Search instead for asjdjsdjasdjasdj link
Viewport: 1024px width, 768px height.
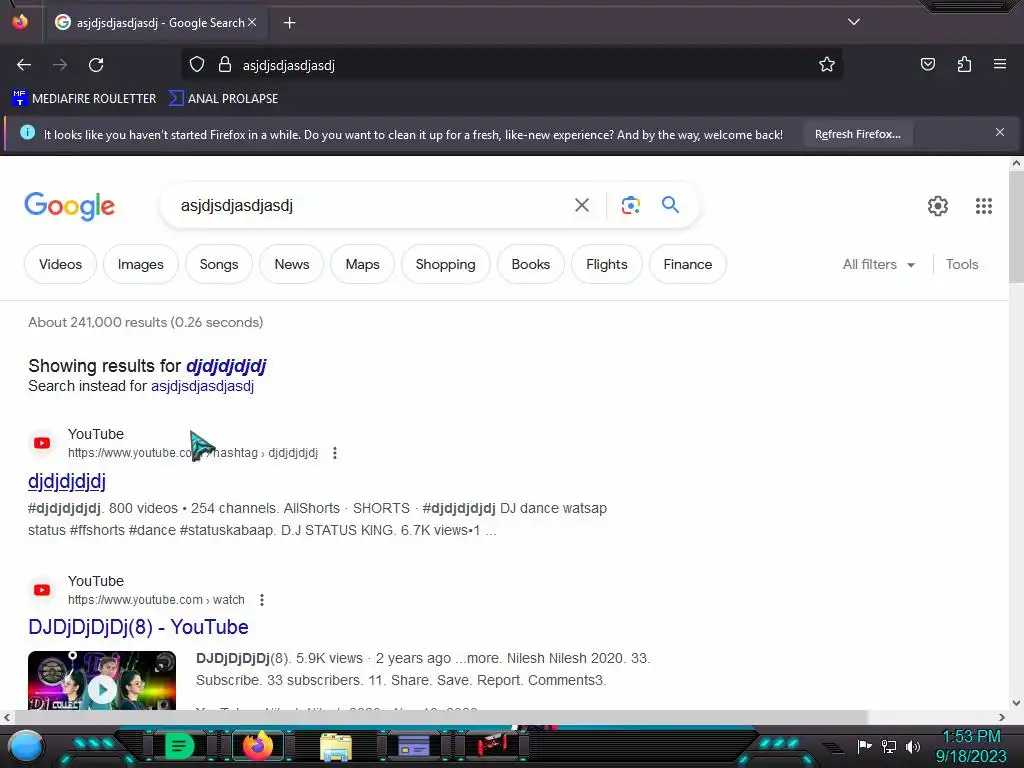click(202, 386)
